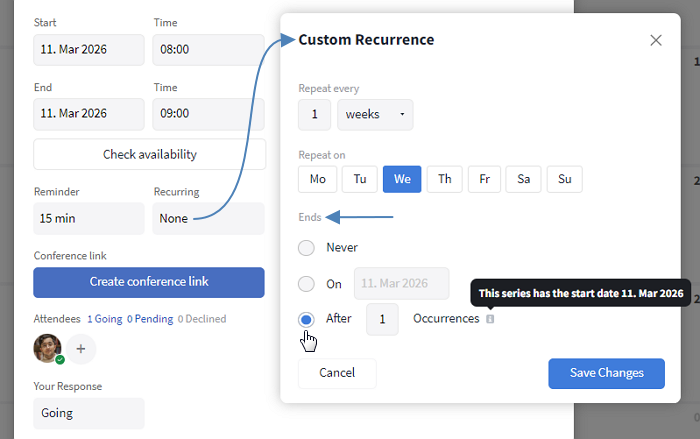Click the 1 Going attendees link

[x=106, y=319]
